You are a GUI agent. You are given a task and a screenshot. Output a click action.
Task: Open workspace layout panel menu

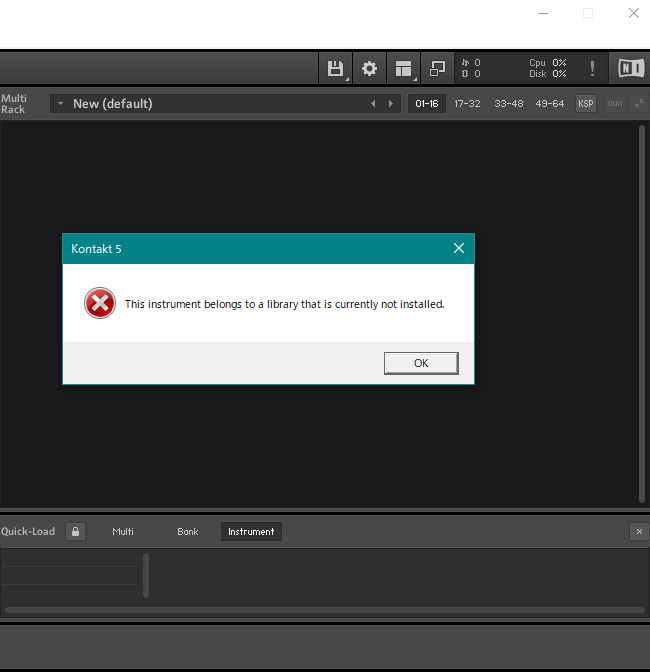click(403, 69)
